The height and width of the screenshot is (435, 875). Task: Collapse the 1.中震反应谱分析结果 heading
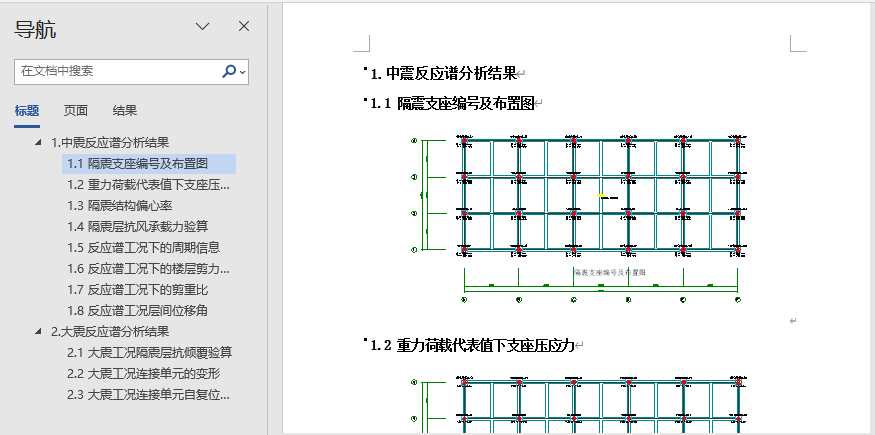[x=39, y=143]
